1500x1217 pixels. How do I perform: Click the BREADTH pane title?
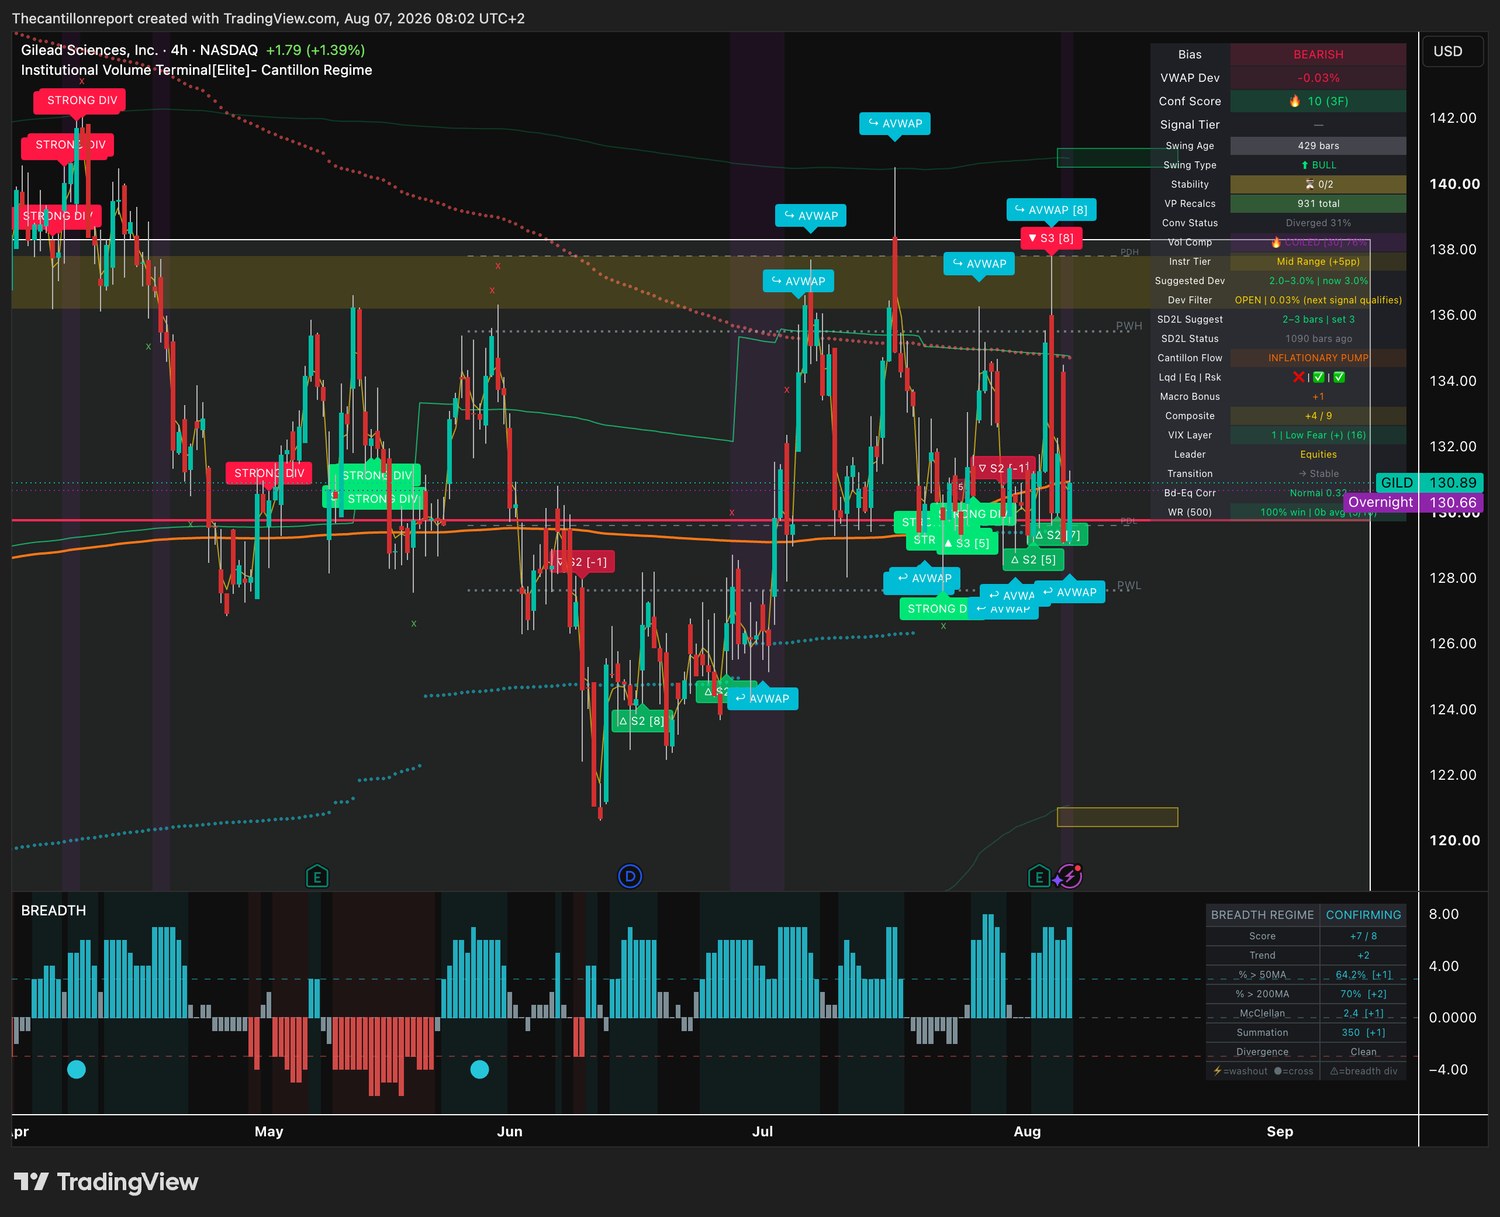click(x=54, y=910)
